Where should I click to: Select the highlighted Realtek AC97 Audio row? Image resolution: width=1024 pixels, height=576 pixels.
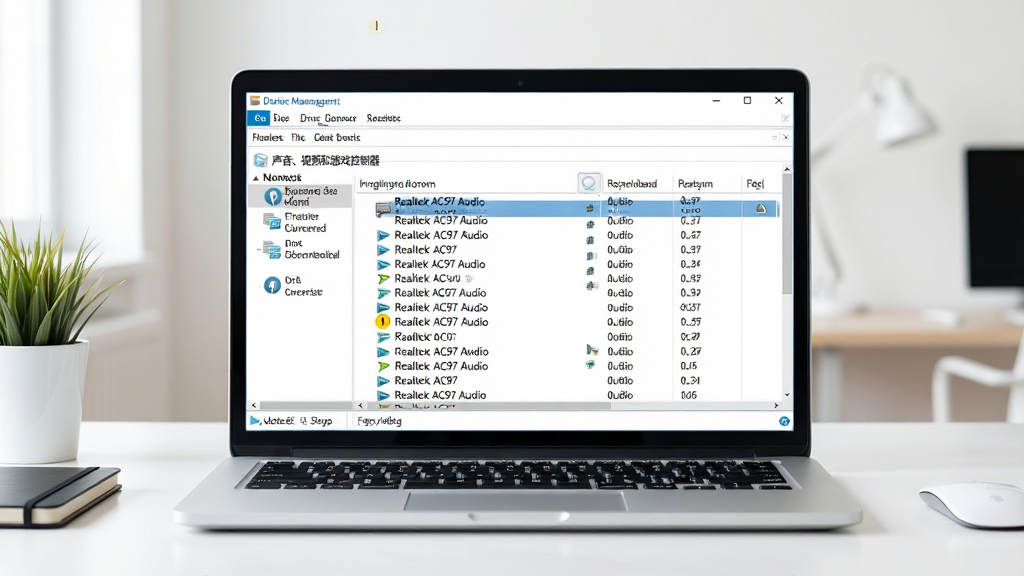577,208
